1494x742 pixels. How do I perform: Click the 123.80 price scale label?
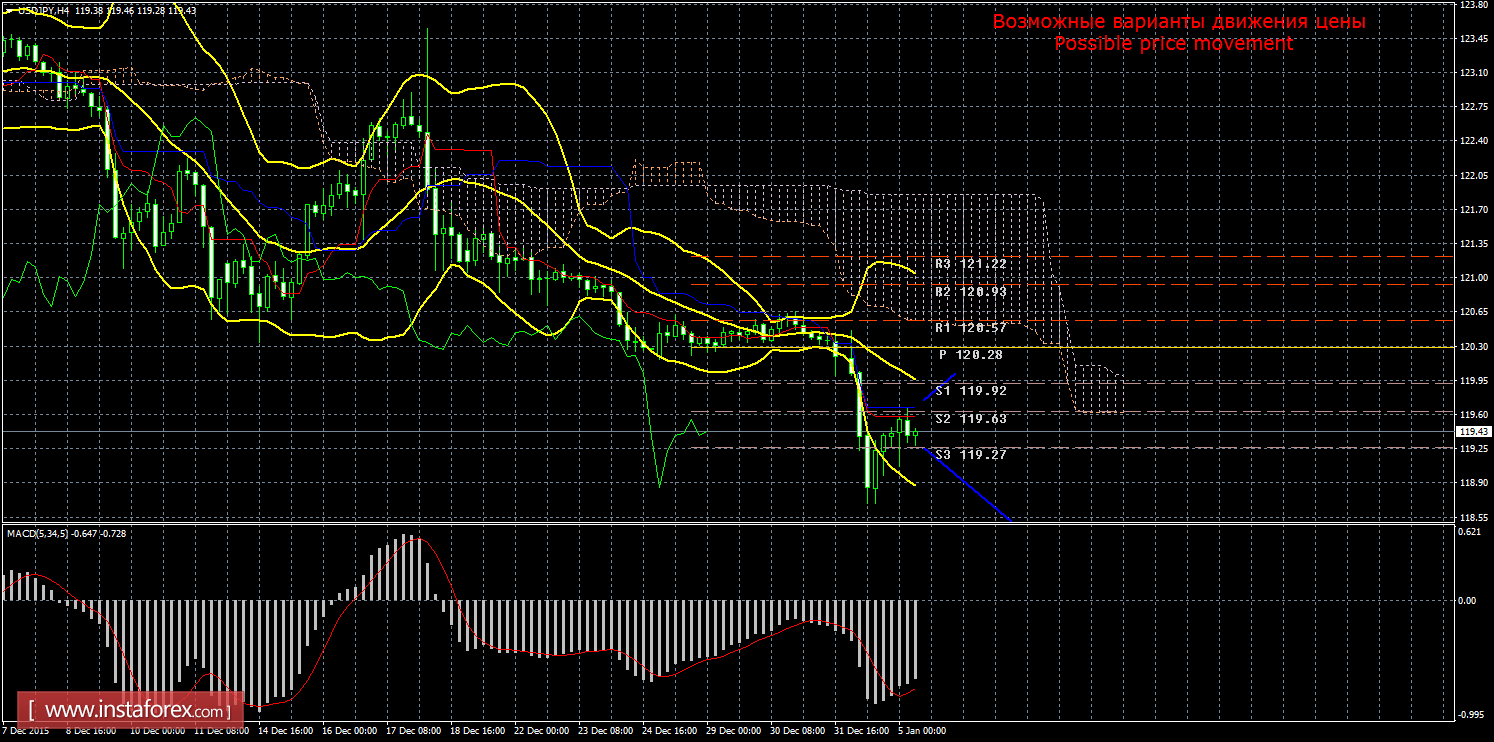[x=1471, y=5]
